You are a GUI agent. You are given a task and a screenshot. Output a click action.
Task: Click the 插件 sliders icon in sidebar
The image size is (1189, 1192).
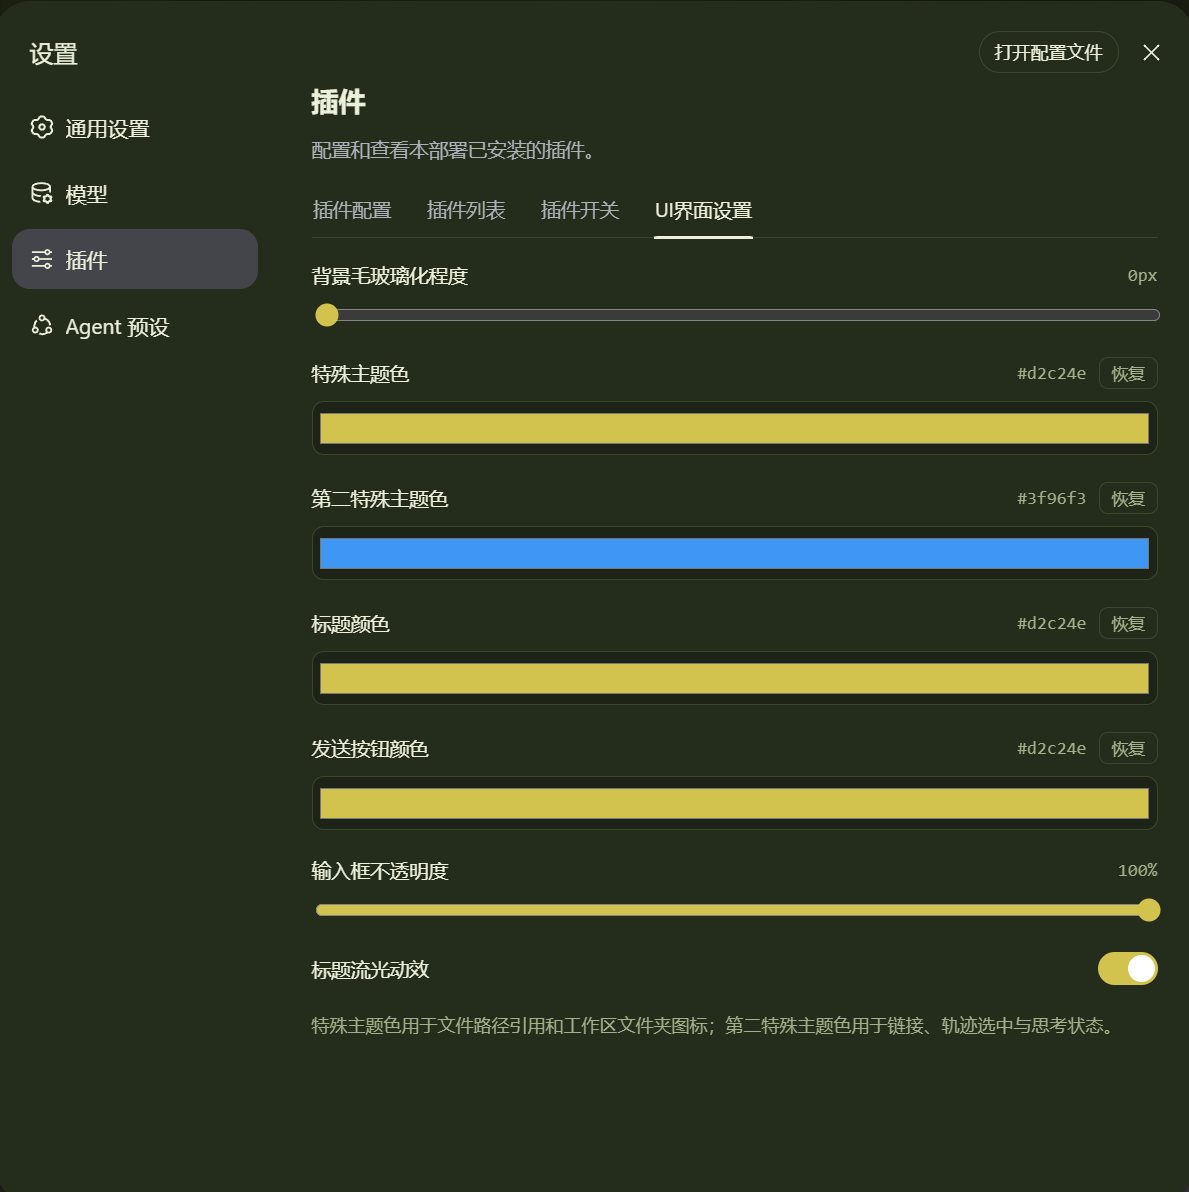(42, 259)
